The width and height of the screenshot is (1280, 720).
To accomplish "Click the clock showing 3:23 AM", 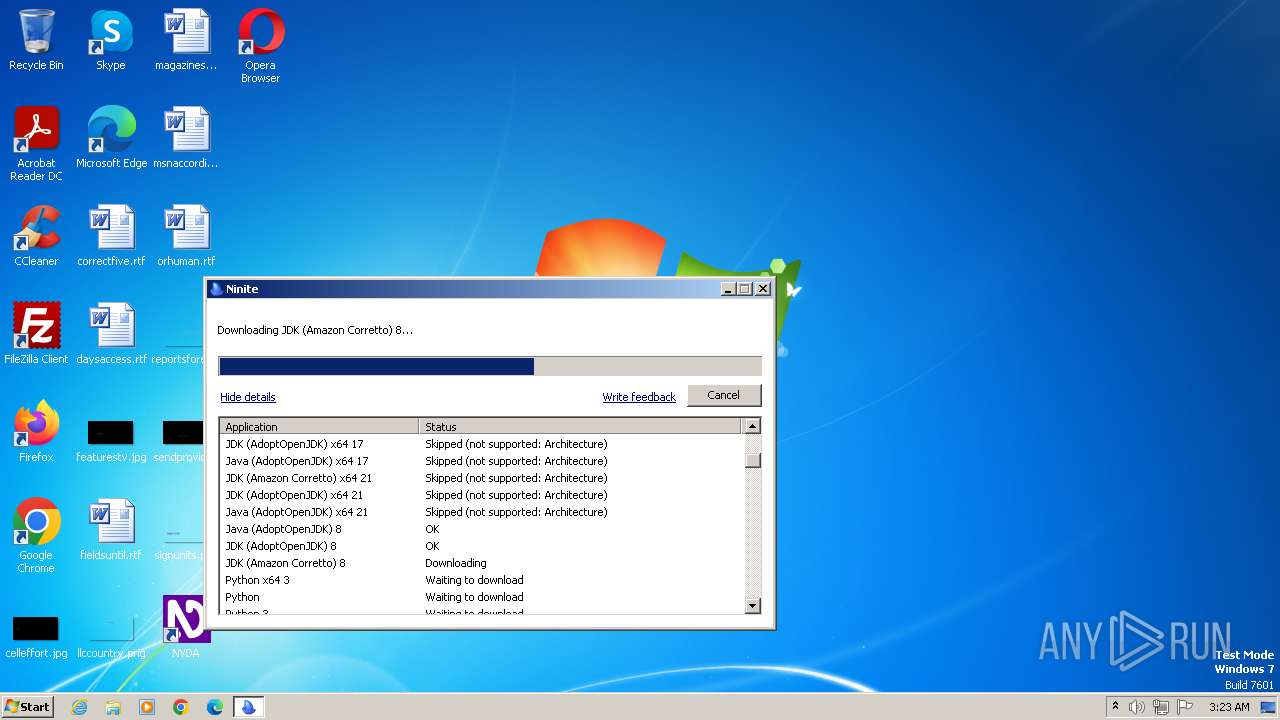I will tap(1229, 707).
